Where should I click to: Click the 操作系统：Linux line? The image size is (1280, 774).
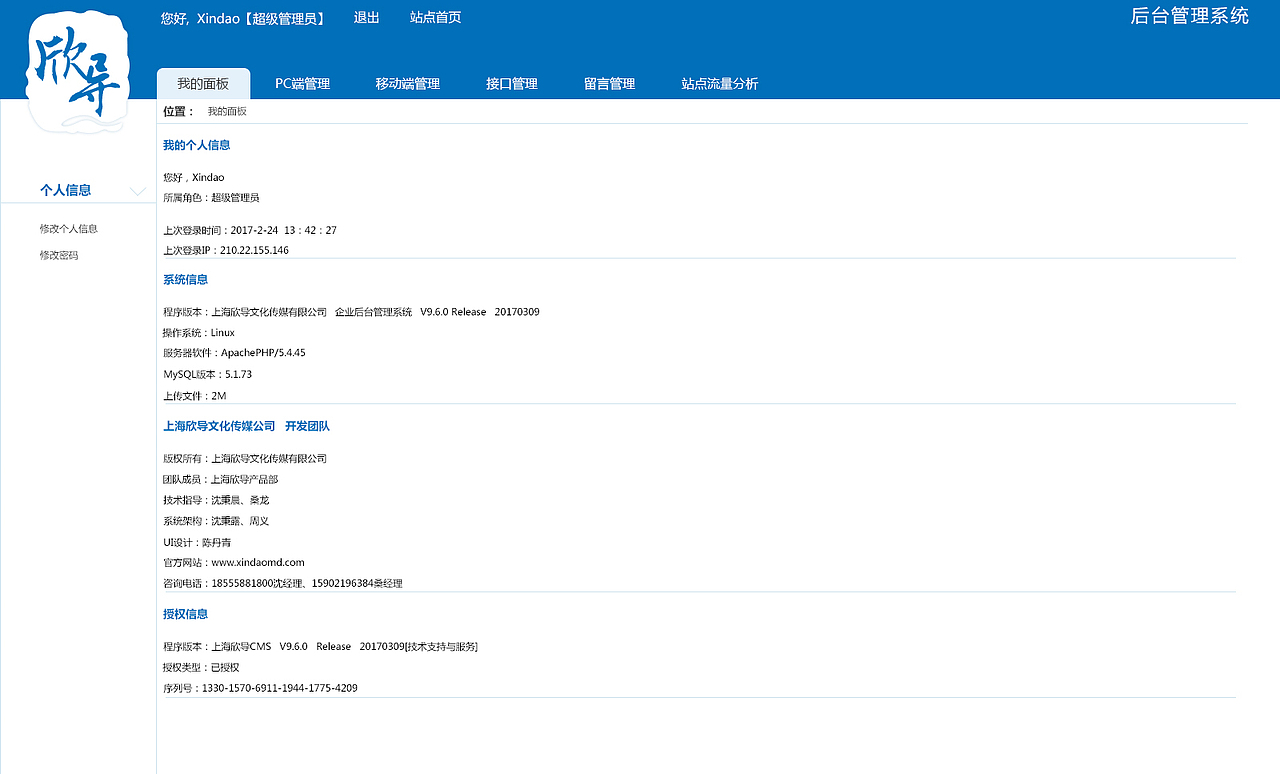(x=199, y=333)
